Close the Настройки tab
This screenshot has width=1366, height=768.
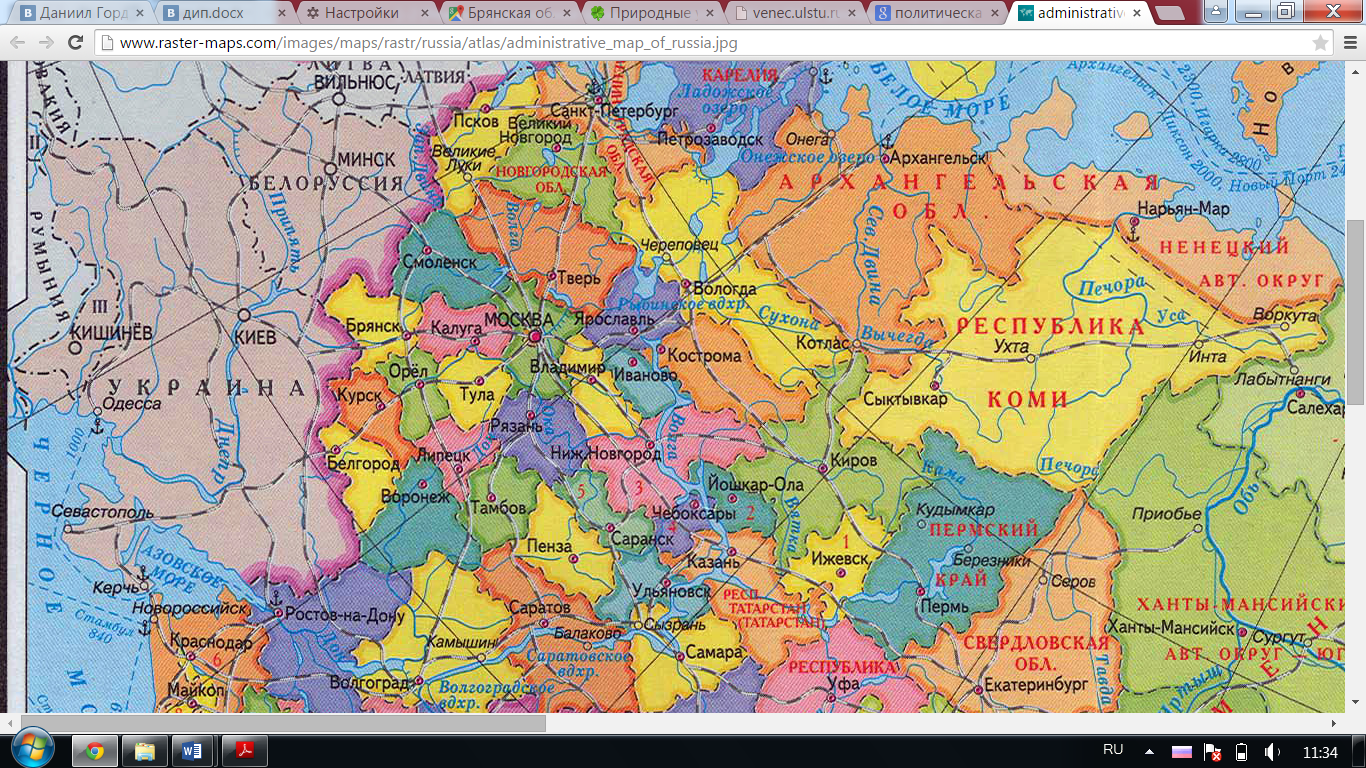[x=422, y=14]
